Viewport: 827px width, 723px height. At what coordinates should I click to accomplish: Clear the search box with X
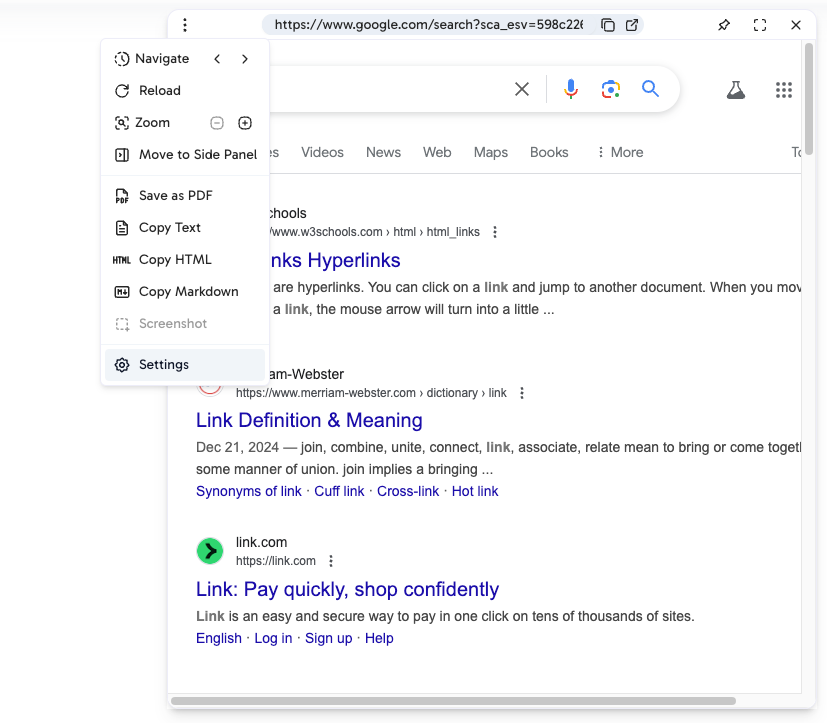point(522,90)
